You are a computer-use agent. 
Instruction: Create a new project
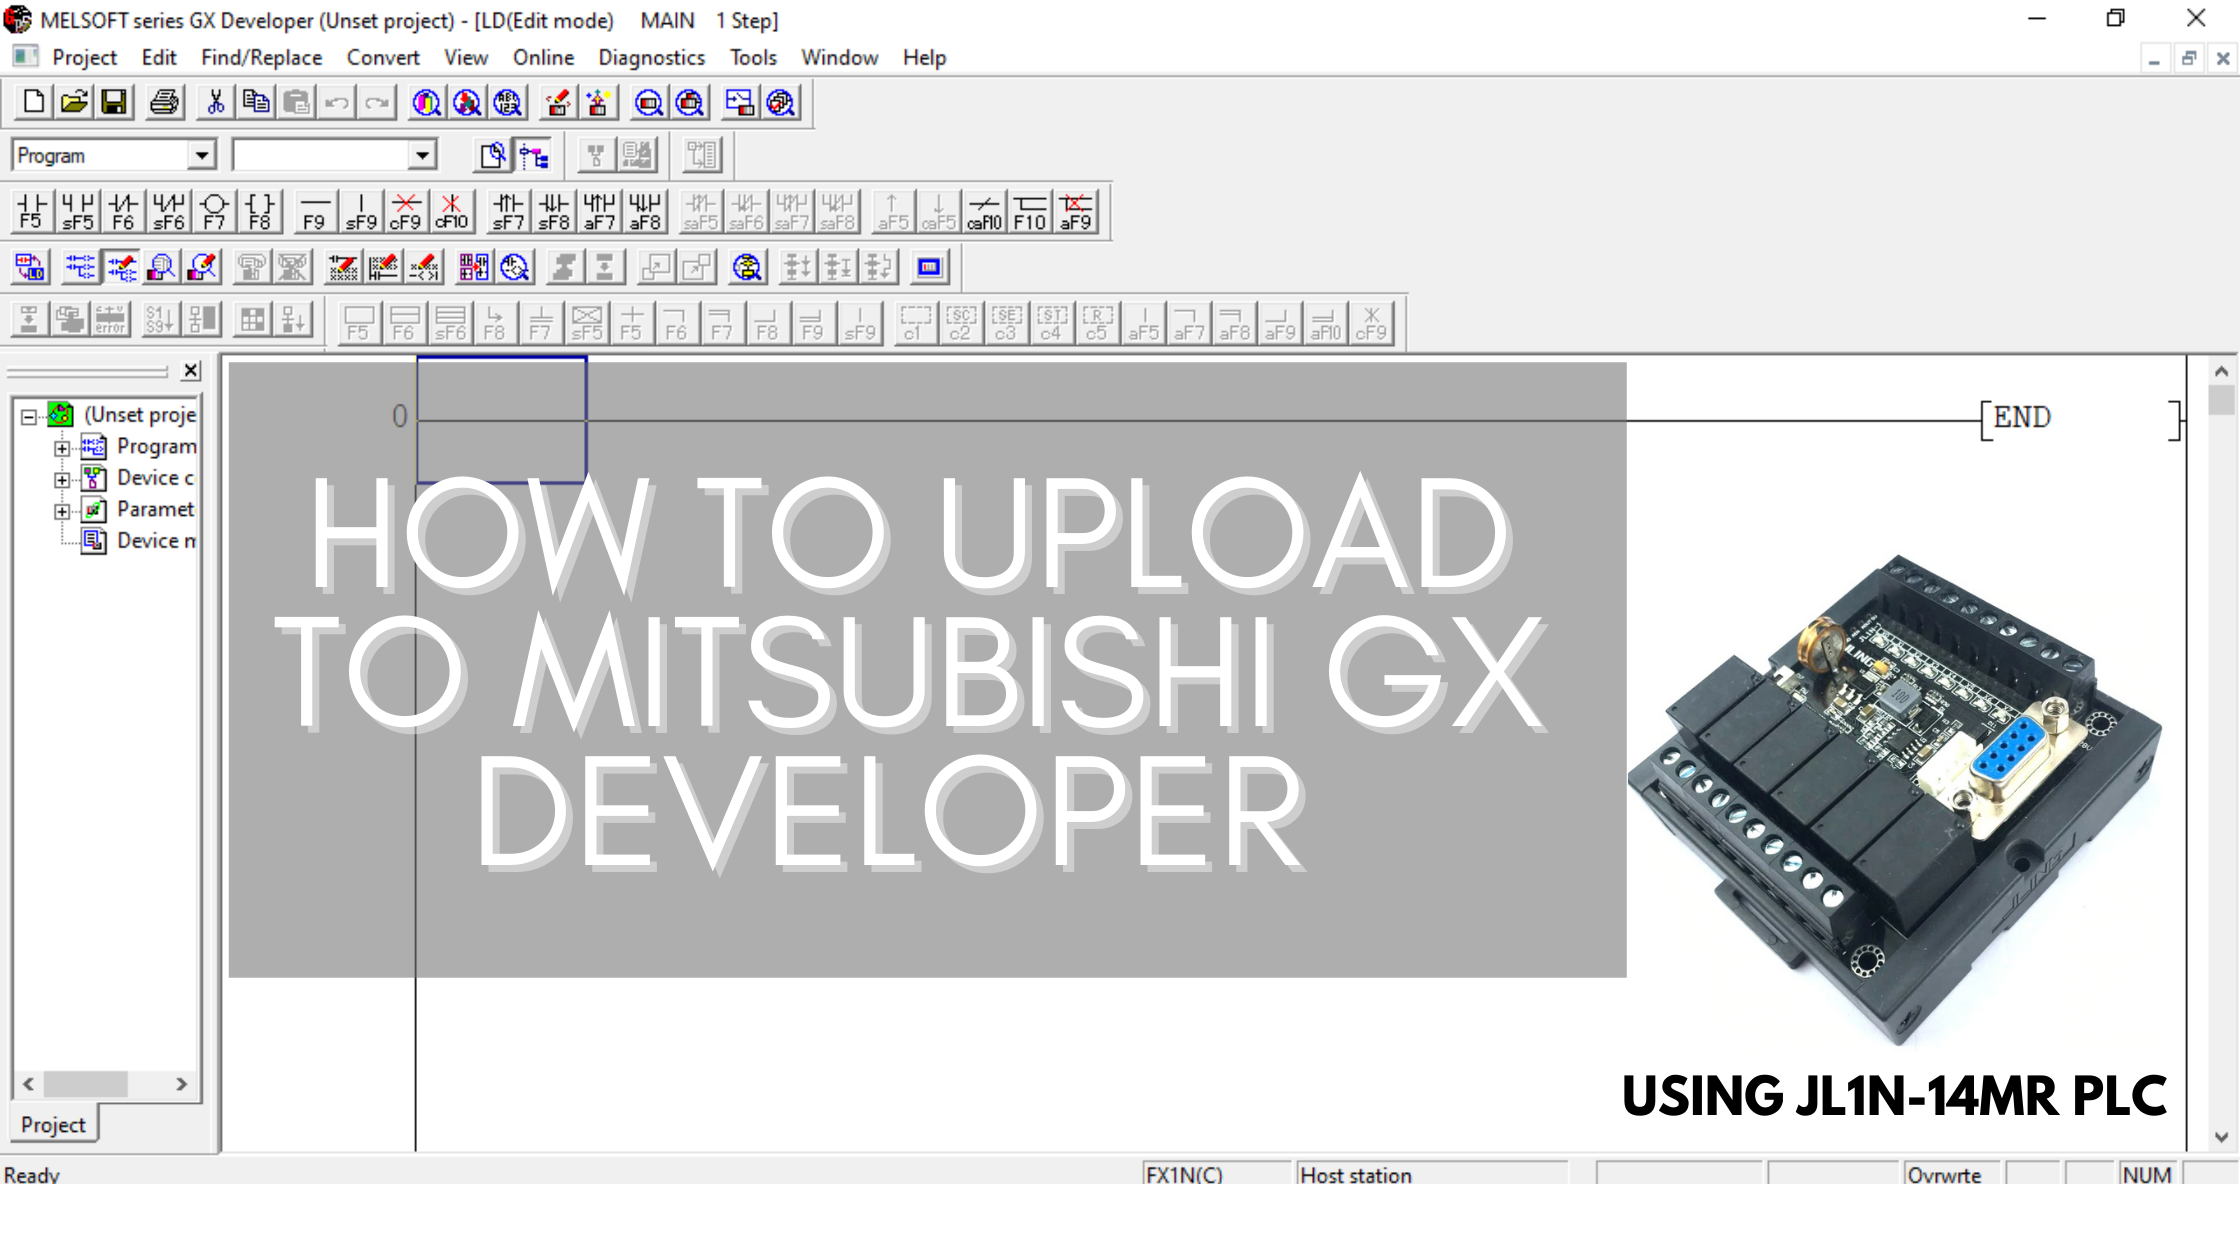pyautogui.click(x=30, y=102)
